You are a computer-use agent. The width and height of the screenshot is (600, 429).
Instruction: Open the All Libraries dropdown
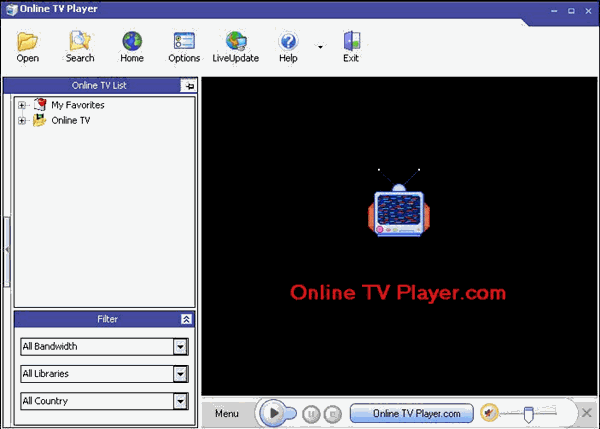click(x=180, y=374)
